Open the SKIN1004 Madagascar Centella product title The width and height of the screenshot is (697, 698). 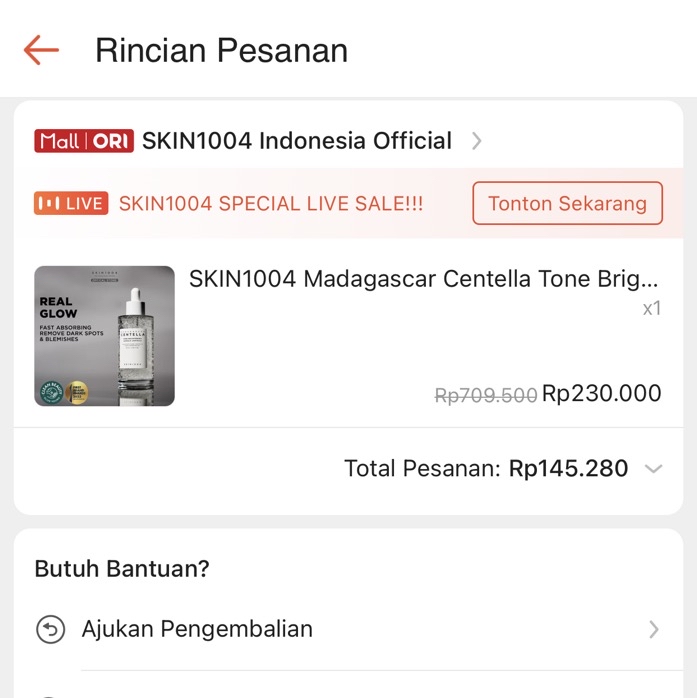coord(424,279)
